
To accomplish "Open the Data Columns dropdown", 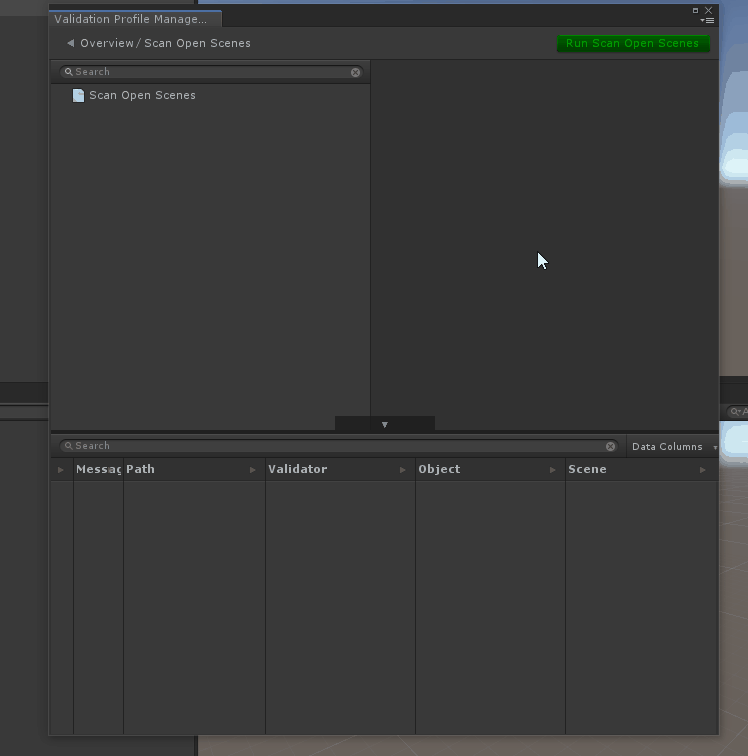I will 672,447.
